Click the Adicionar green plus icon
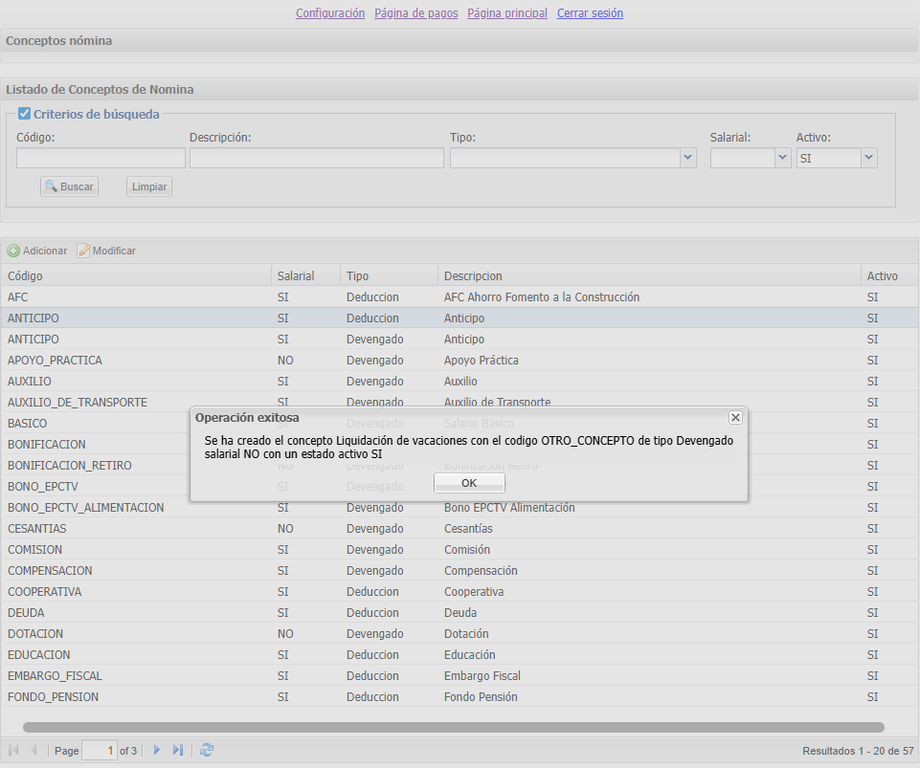 click(x=14, y=251)
